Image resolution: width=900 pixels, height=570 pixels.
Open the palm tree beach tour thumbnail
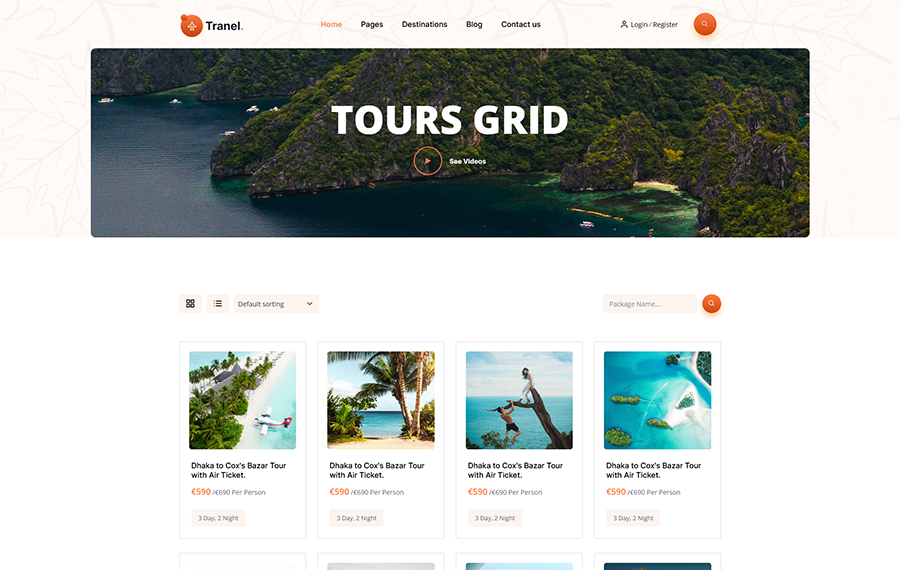coord(381,400)
